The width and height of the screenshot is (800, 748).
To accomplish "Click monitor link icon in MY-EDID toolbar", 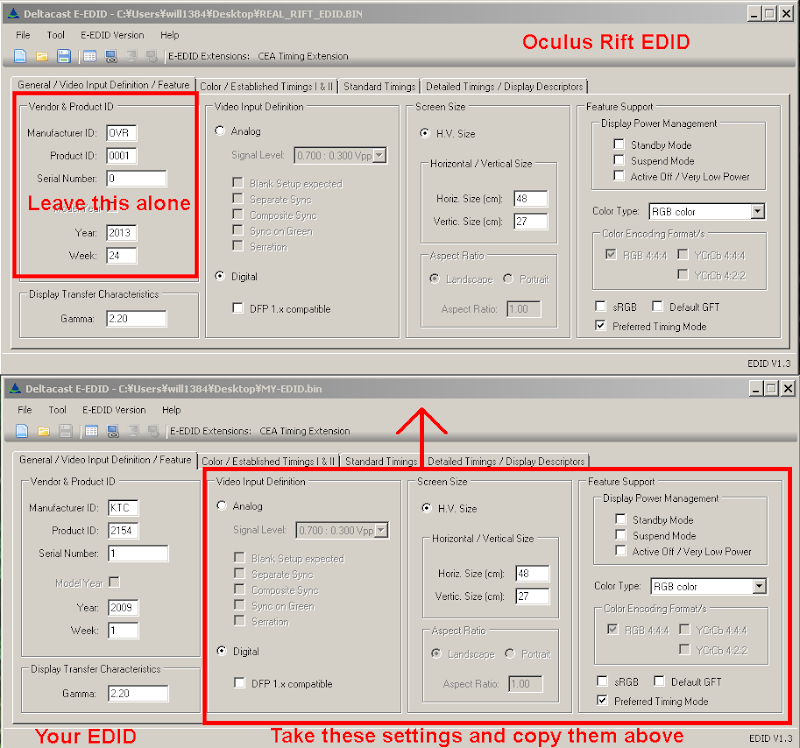I will pyautogui.click(x=113, y=431).
